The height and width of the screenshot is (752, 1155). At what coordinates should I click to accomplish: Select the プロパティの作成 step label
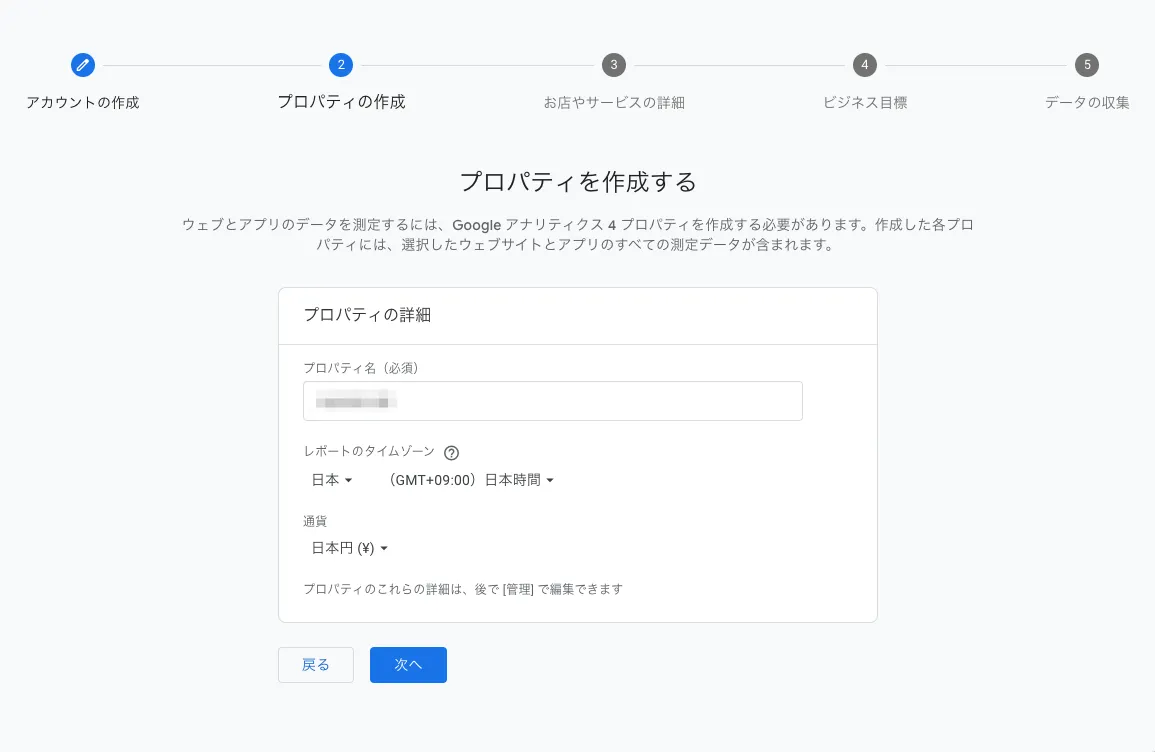[x=341, y=102]
